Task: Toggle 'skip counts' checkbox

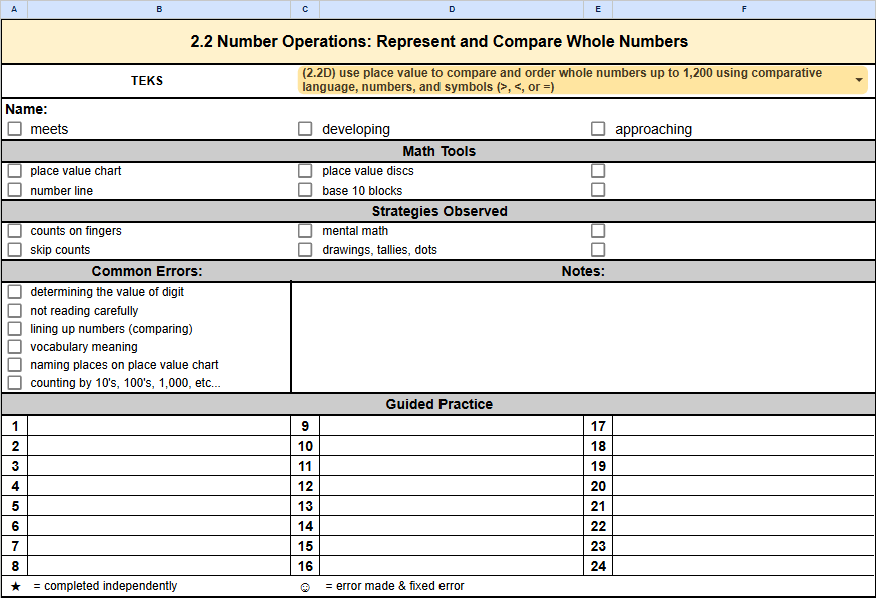Action: click(x=15, y=249)
